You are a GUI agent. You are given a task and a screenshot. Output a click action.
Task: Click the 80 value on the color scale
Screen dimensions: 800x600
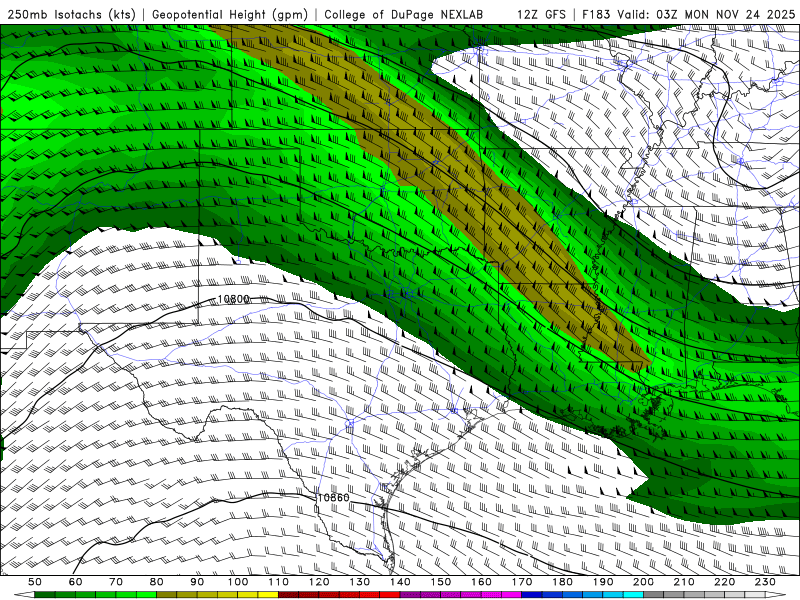156,582
